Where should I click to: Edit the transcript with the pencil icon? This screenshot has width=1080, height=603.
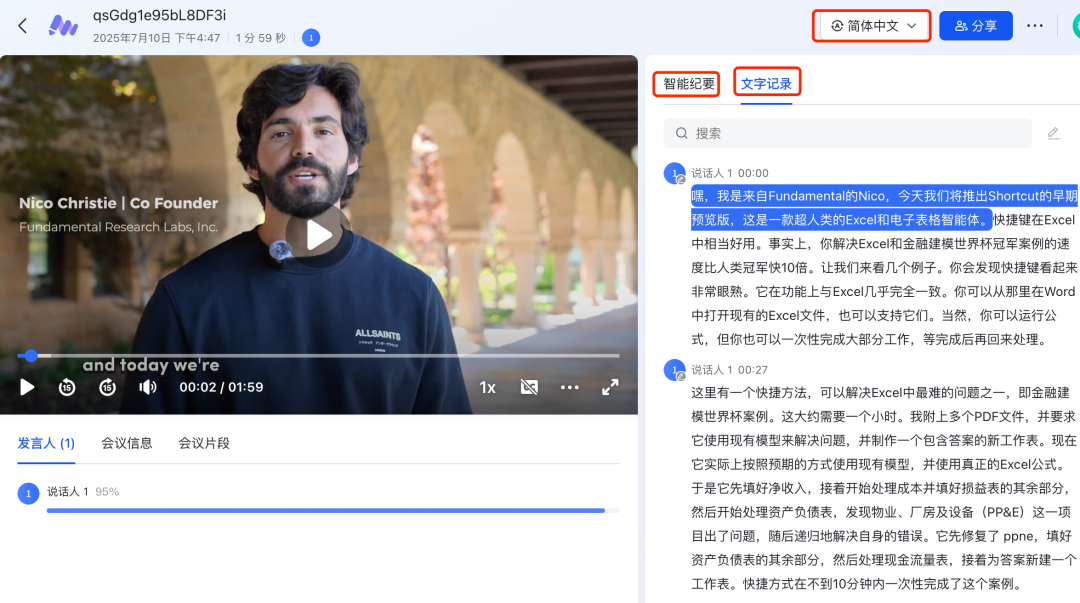pos(1053,133)
